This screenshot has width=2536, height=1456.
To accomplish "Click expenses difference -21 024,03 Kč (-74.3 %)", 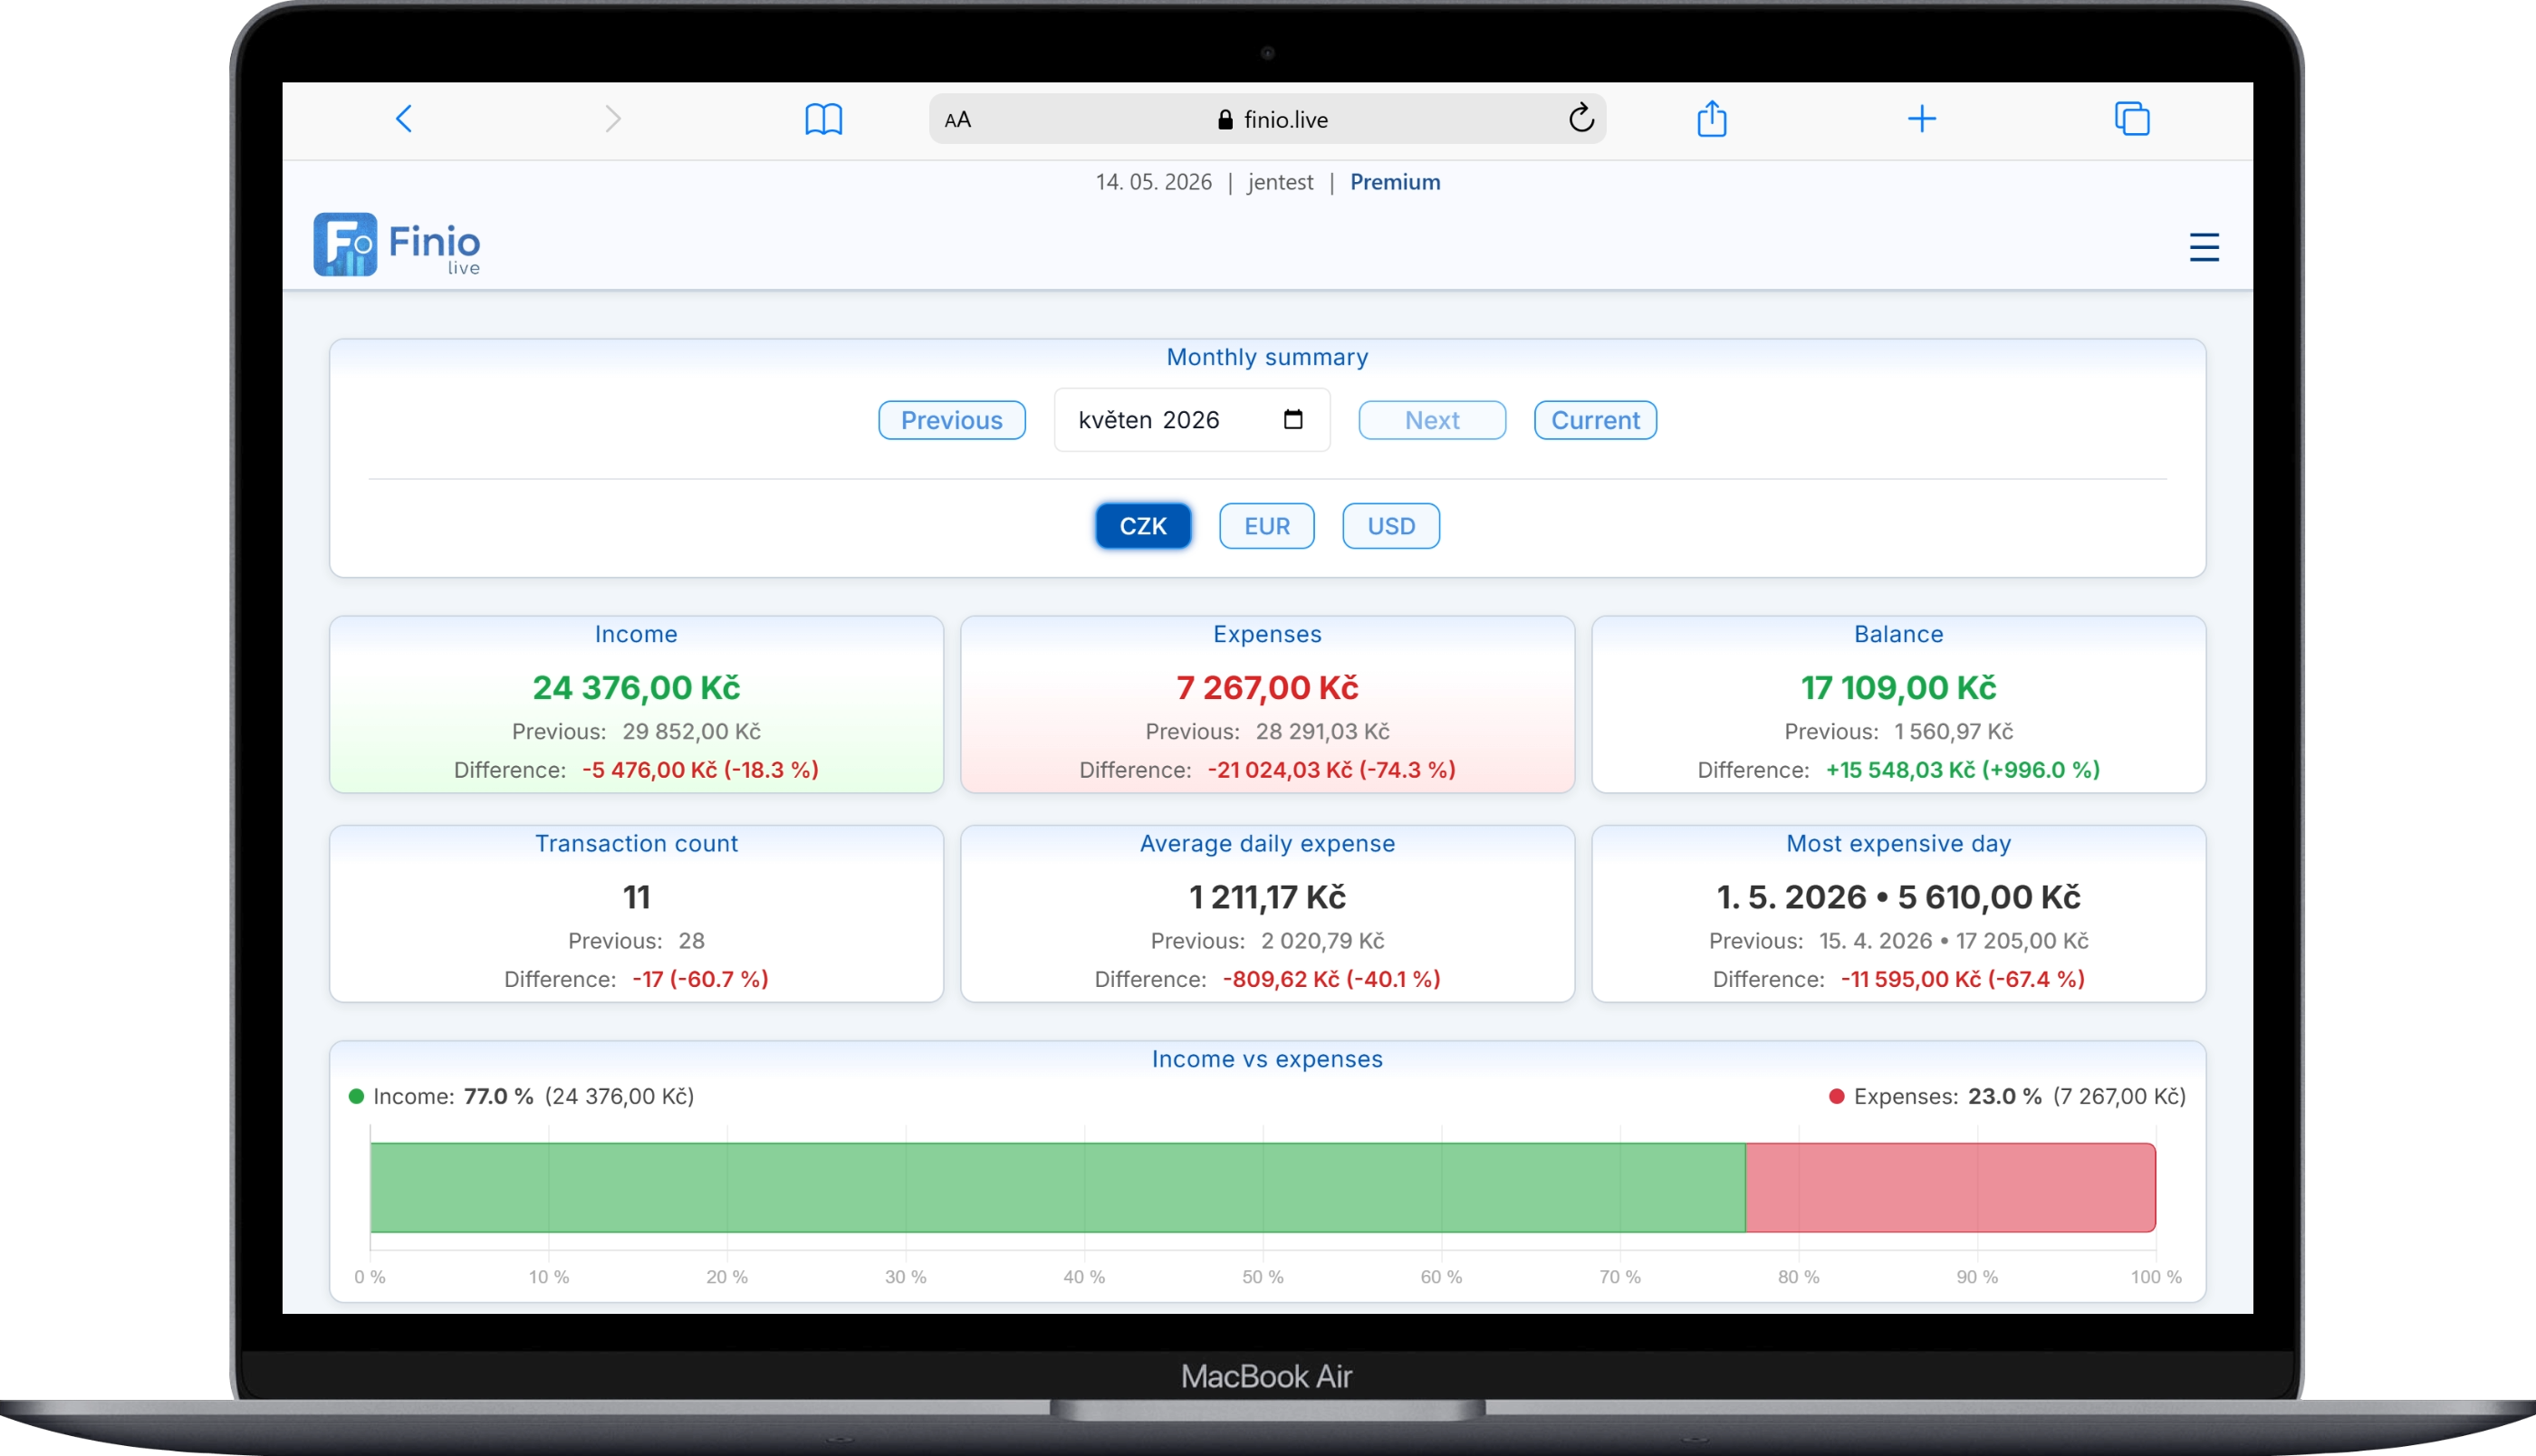I will [1331, 770].
